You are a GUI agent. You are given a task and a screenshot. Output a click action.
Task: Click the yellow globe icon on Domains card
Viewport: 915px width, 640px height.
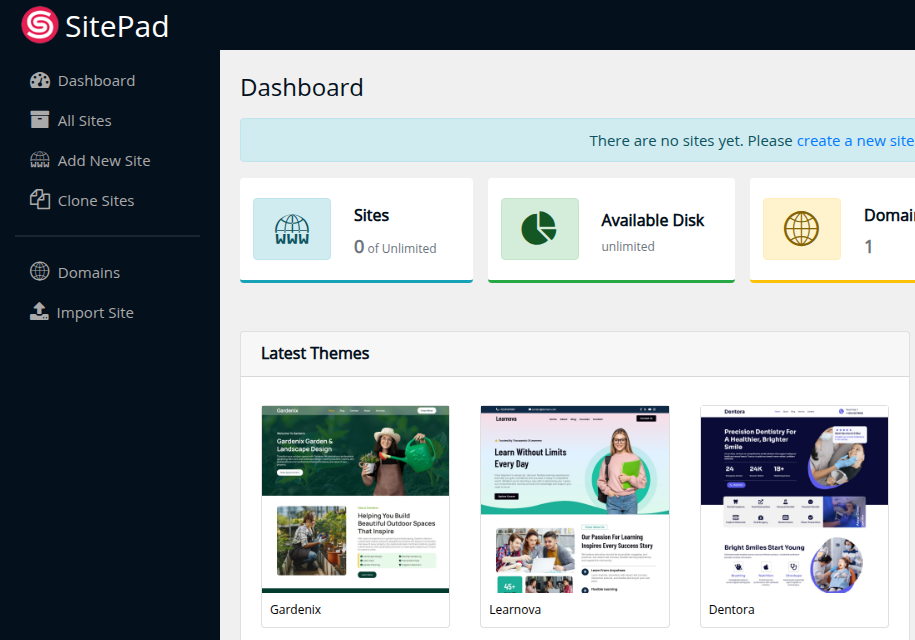(801, 228)
